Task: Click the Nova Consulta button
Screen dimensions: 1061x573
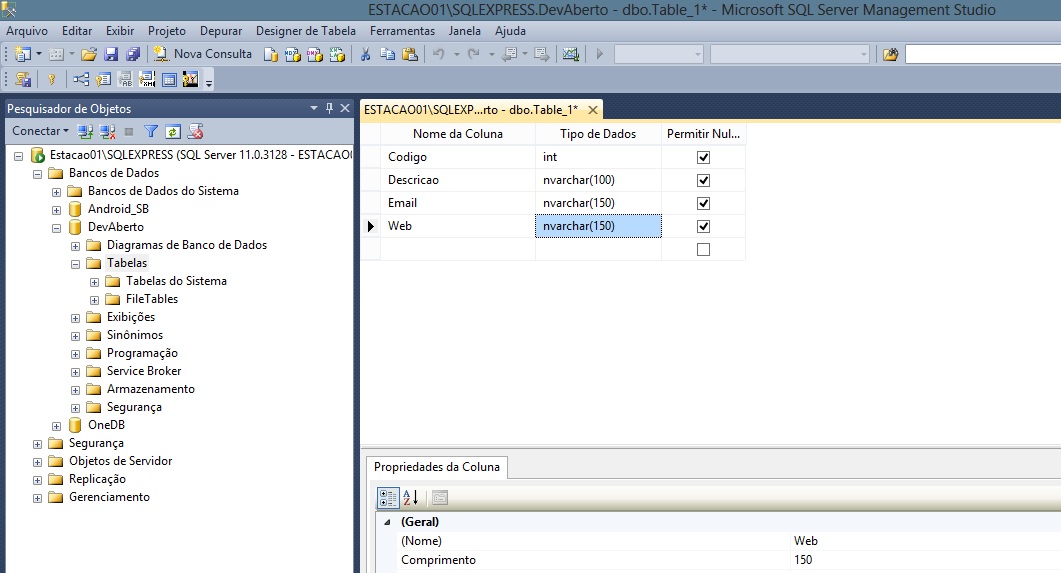Action: point(203,54)
